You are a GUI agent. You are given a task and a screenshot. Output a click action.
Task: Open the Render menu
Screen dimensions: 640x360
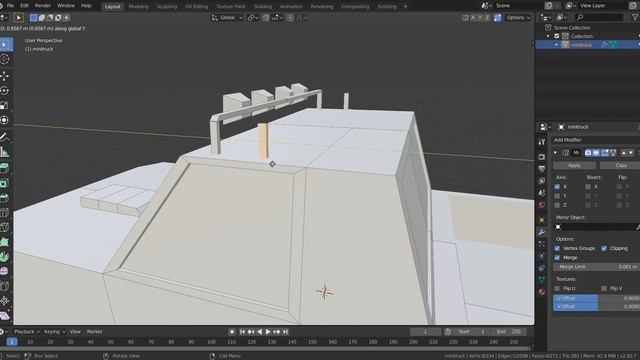click(43, 6)
